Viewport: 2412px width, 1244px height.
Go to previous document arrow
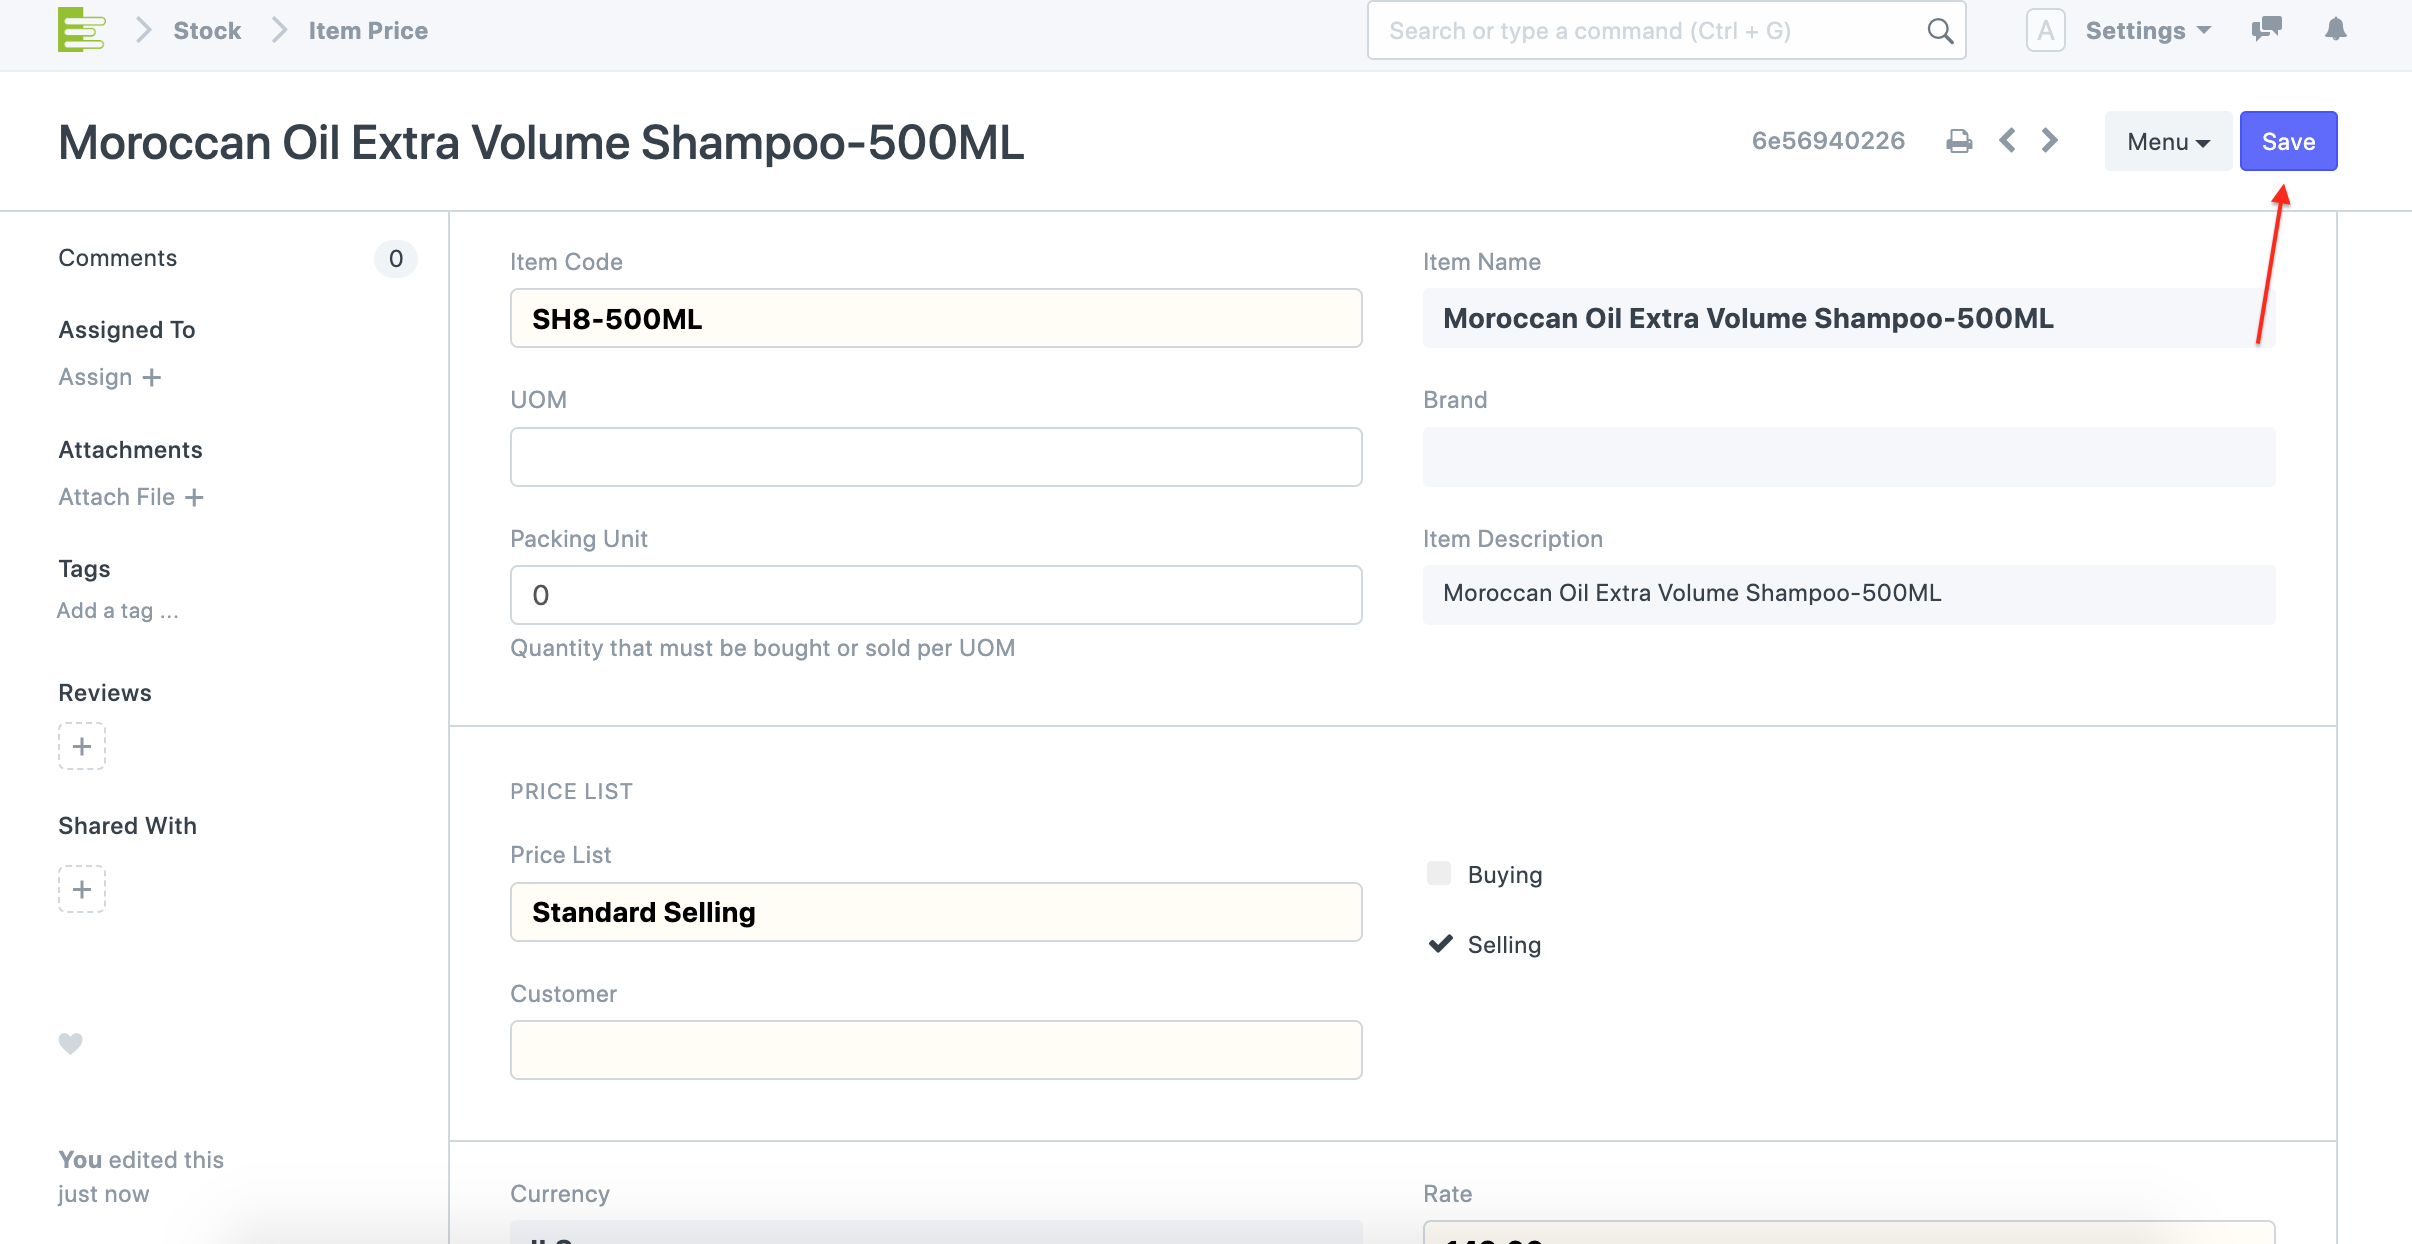tap(2007, 140)
